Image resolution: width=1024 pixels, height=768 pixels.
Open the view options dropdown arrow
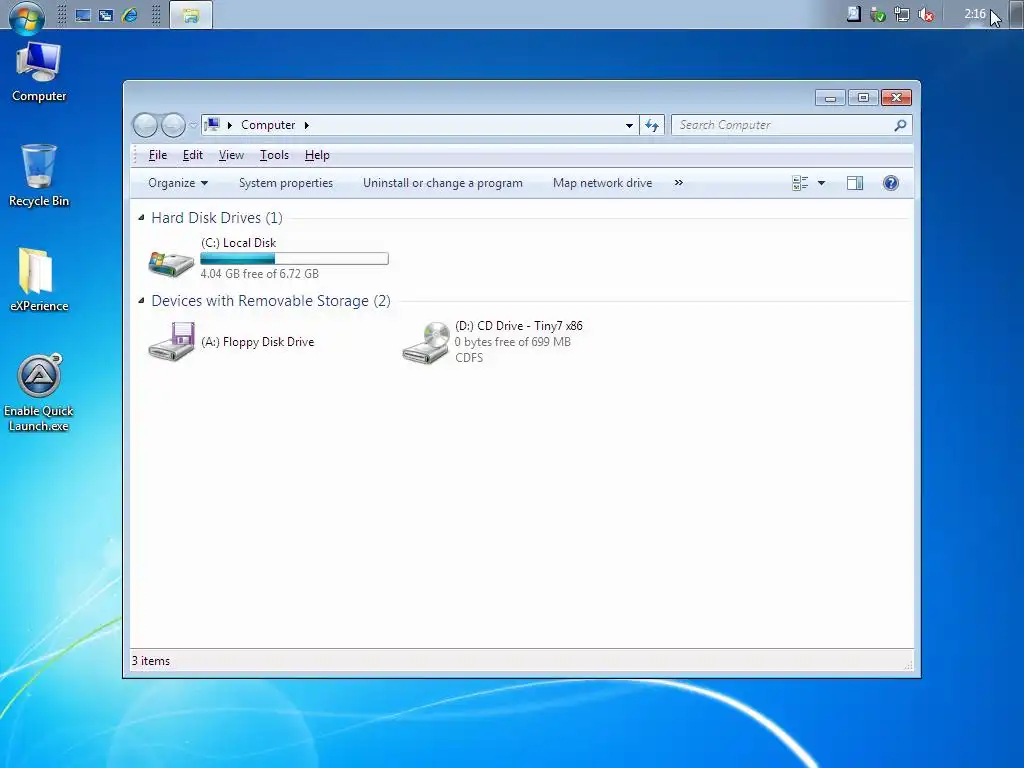[x=822, y=183]
